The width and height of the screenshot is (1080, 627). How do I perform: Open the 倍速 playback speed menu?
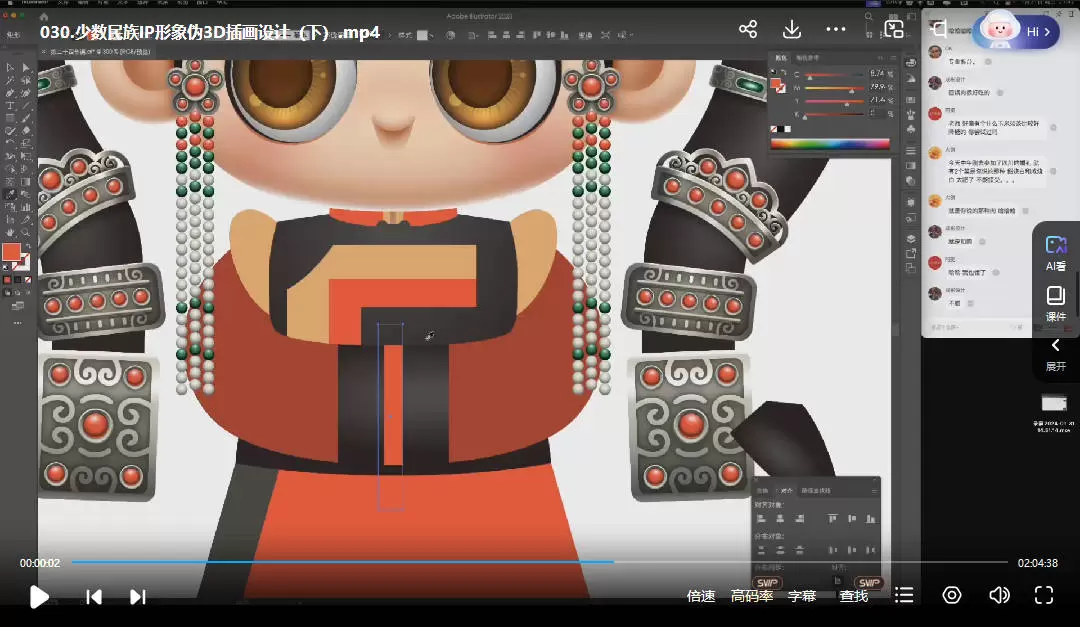pos(701,596)
